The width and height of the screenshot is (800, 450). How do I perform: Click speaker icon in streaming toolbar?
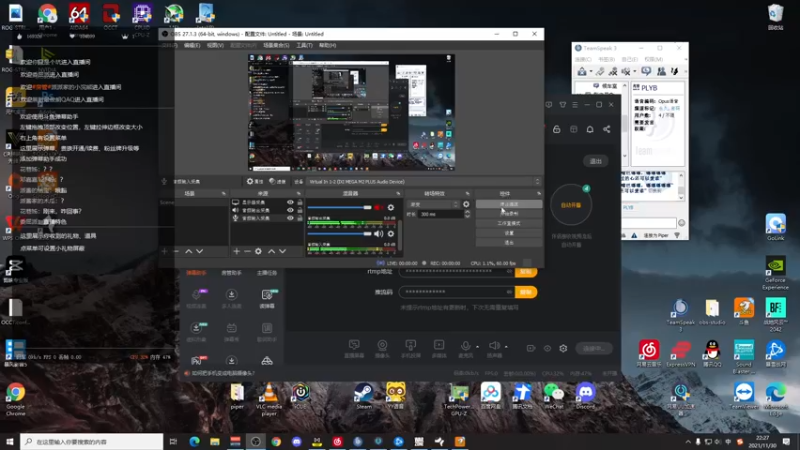click(494, 345)
